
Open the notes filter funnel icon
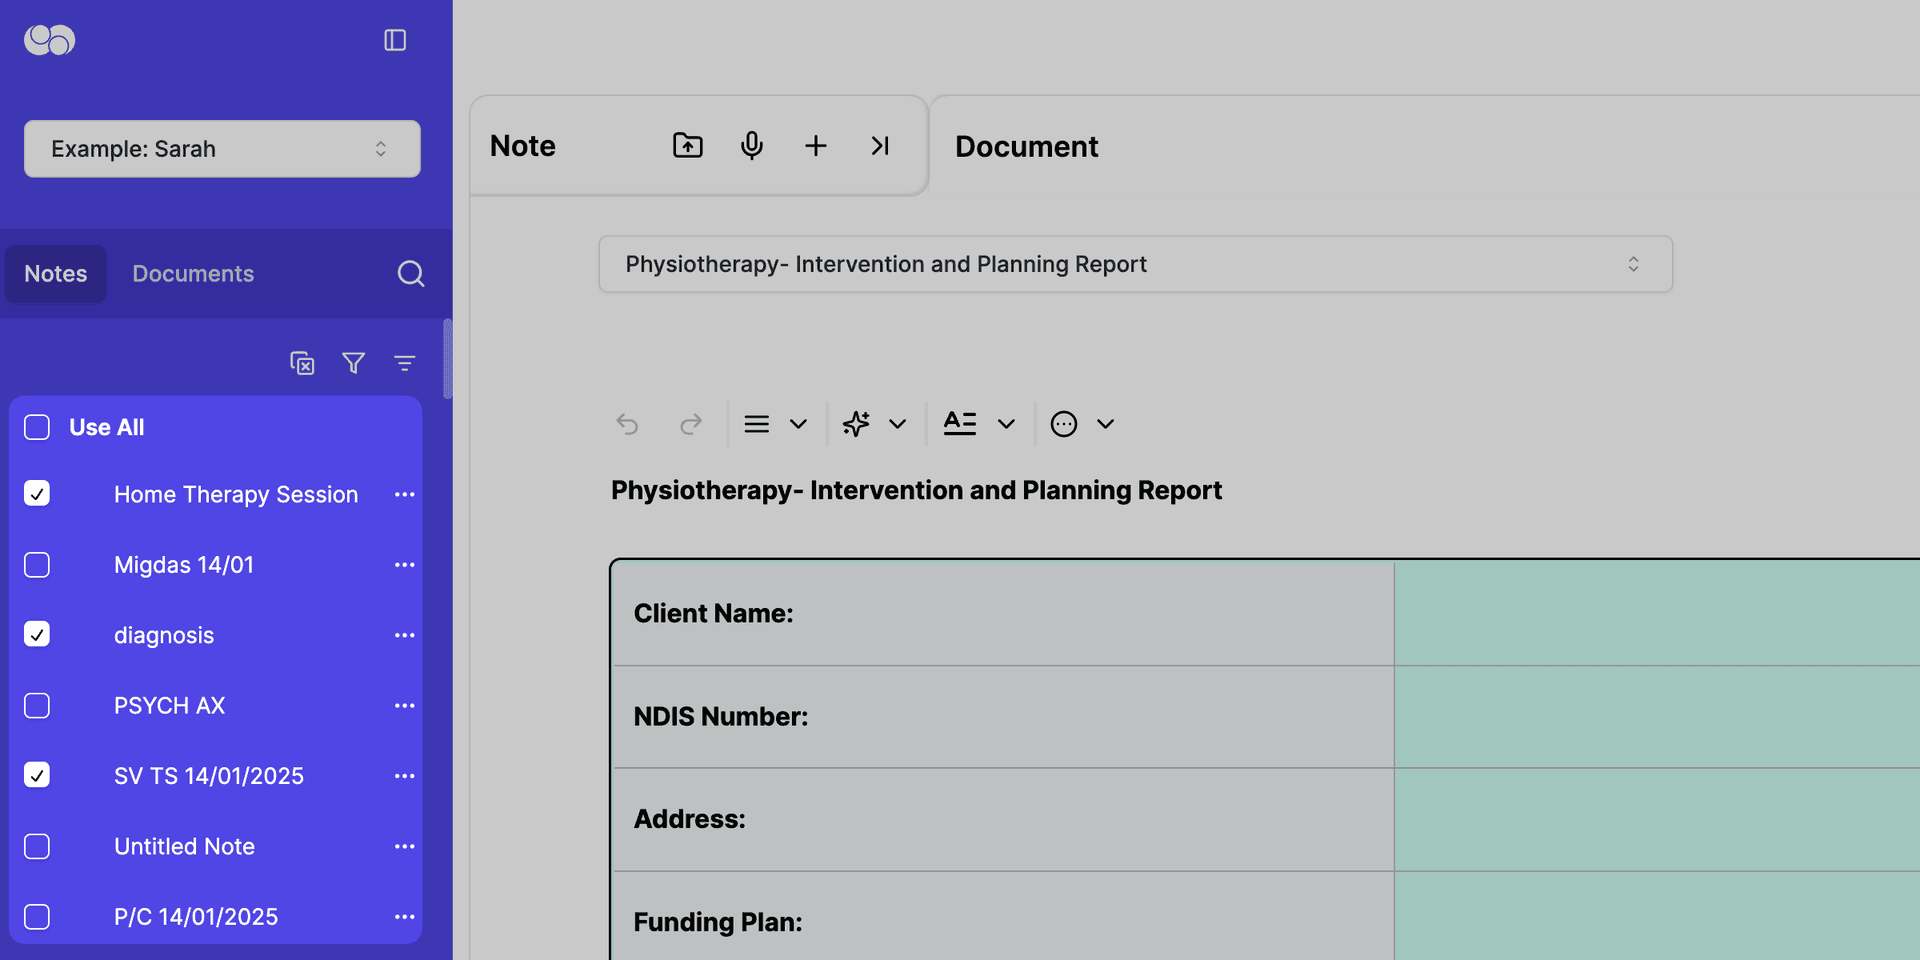353,362
